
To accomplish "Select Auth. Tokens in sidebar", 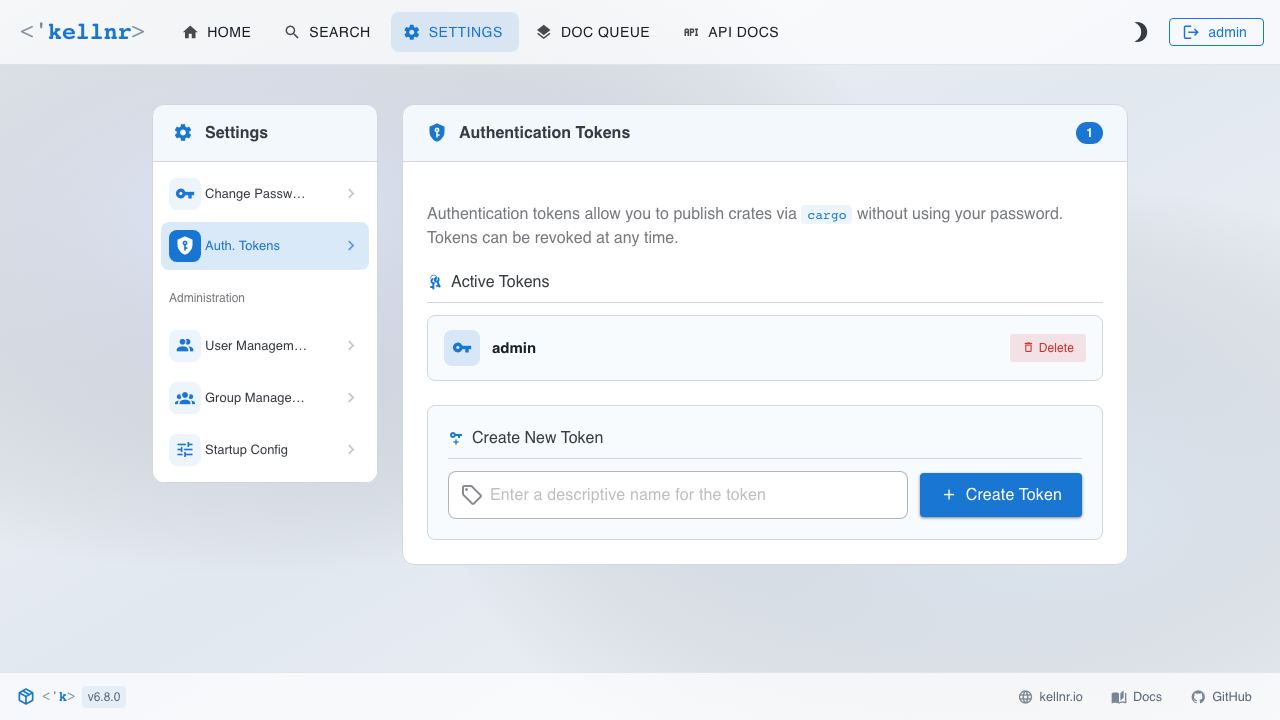I will (x=265, y=246).
